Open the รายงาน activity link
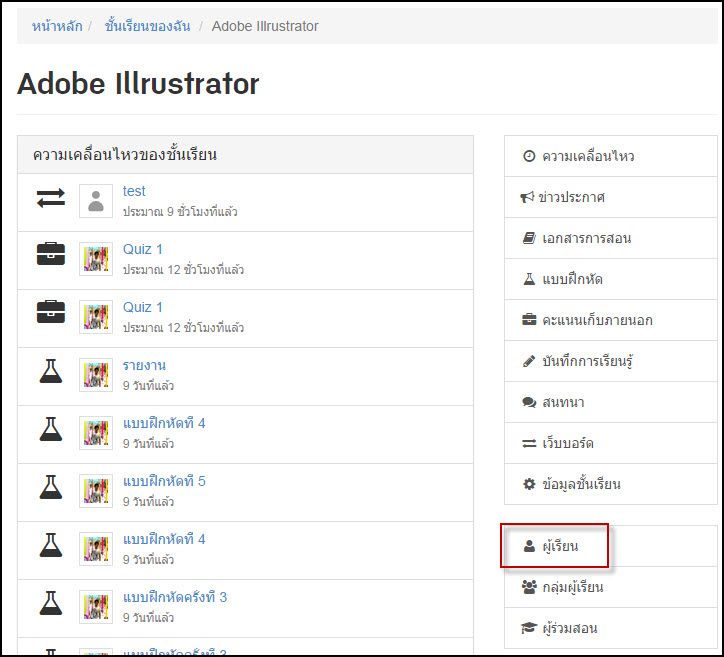724x657 pixels. [144, 365]
